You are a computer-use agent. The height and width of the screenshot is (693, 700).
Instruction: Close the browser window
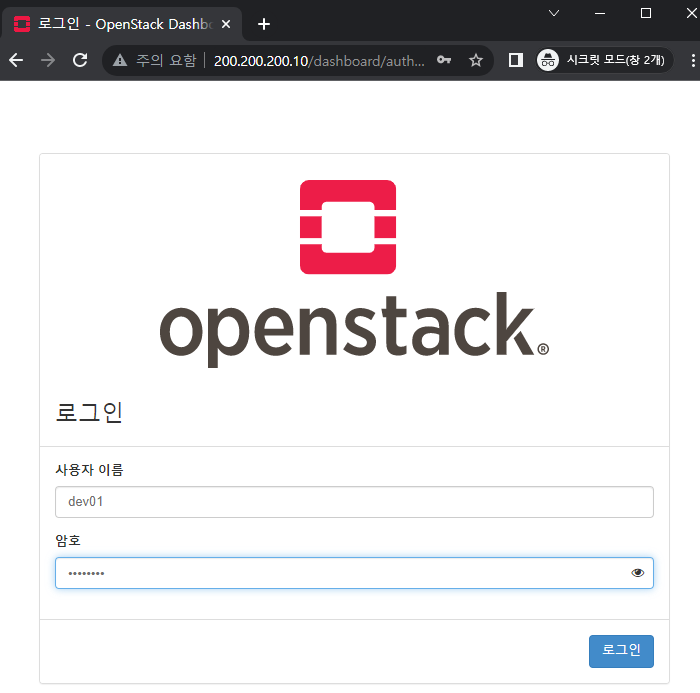[x=691, y=13]
